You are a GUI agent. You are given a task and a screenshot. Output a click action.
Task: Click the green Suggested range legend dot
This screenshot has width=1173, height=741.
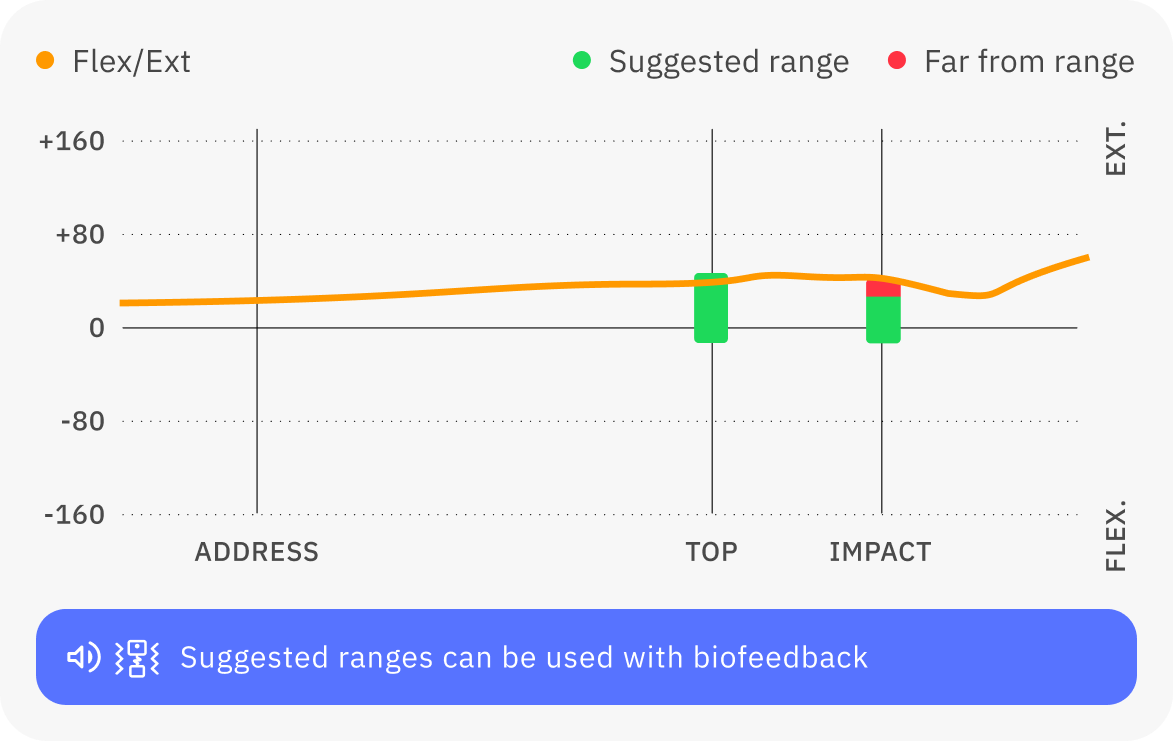(582, 61)
